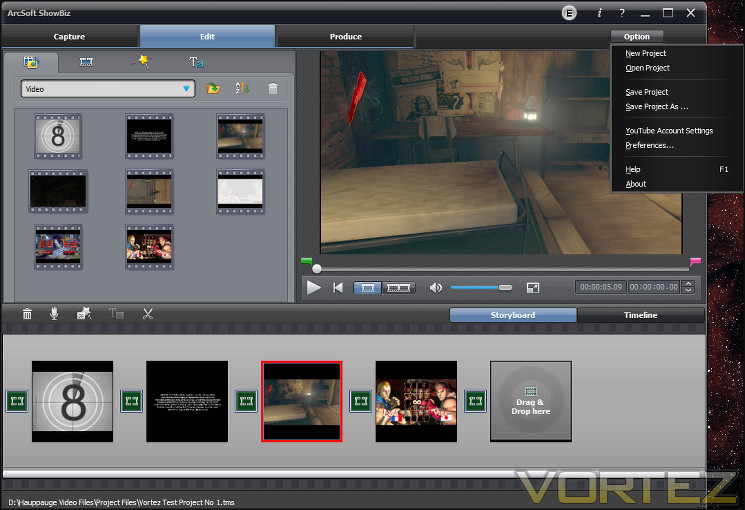
Task: Click the microphone record narration icon
Action: [x=54, y=313]
